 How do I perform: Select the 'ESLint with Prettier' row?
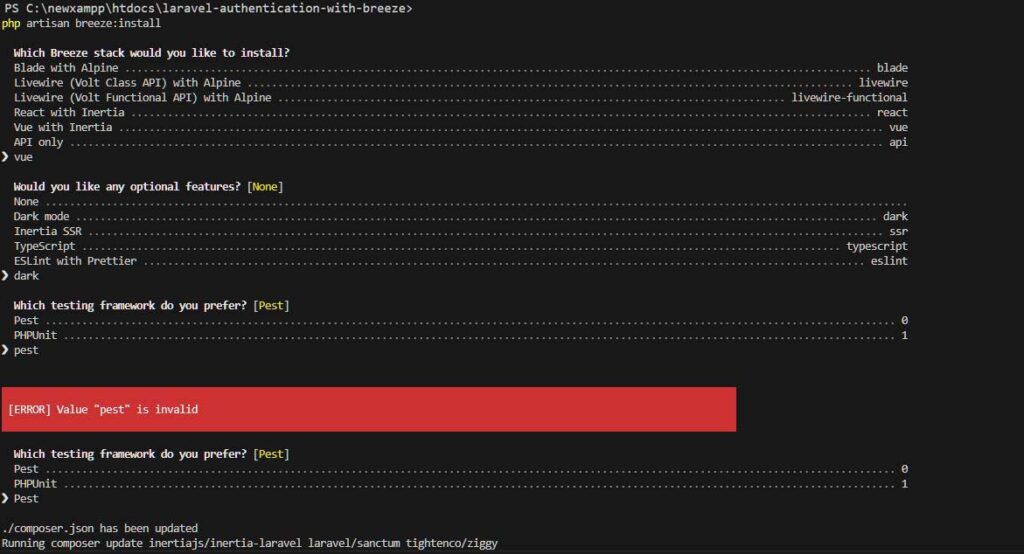pos(460,261)
